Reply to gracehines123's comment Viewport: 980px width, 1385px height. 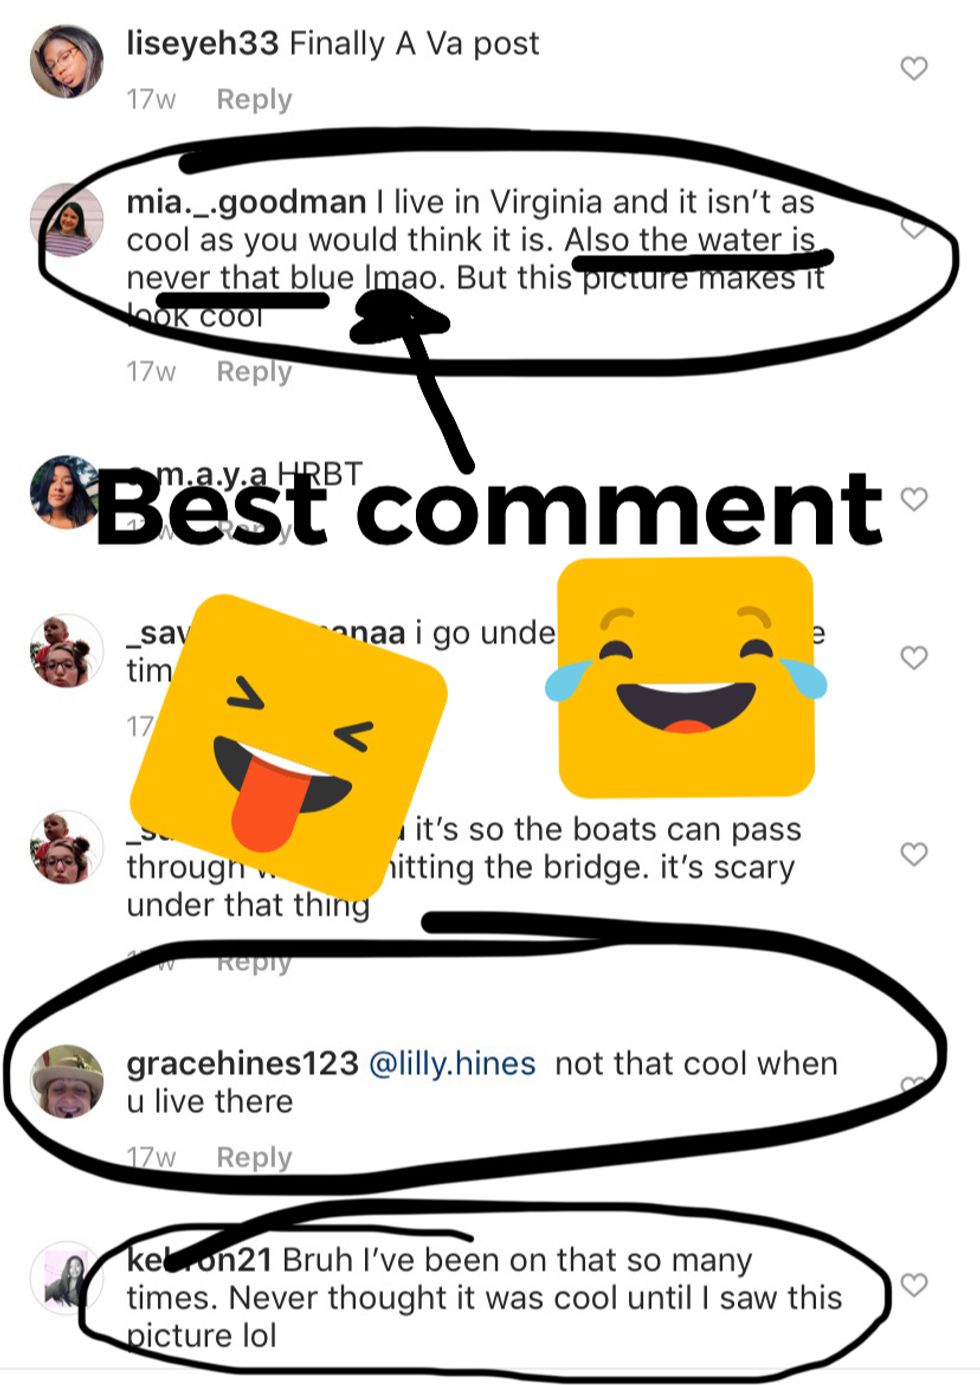coord(254,1157)
